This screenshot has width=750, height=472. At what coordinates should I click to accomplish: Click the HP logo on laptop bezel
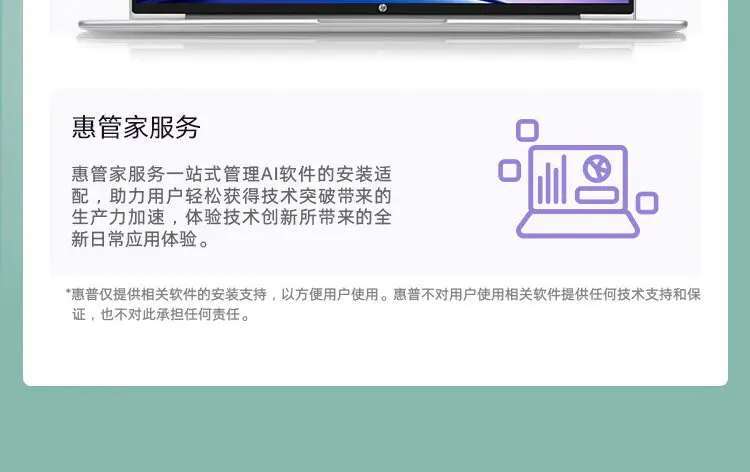pyautogui.click(x=383, y=8)
